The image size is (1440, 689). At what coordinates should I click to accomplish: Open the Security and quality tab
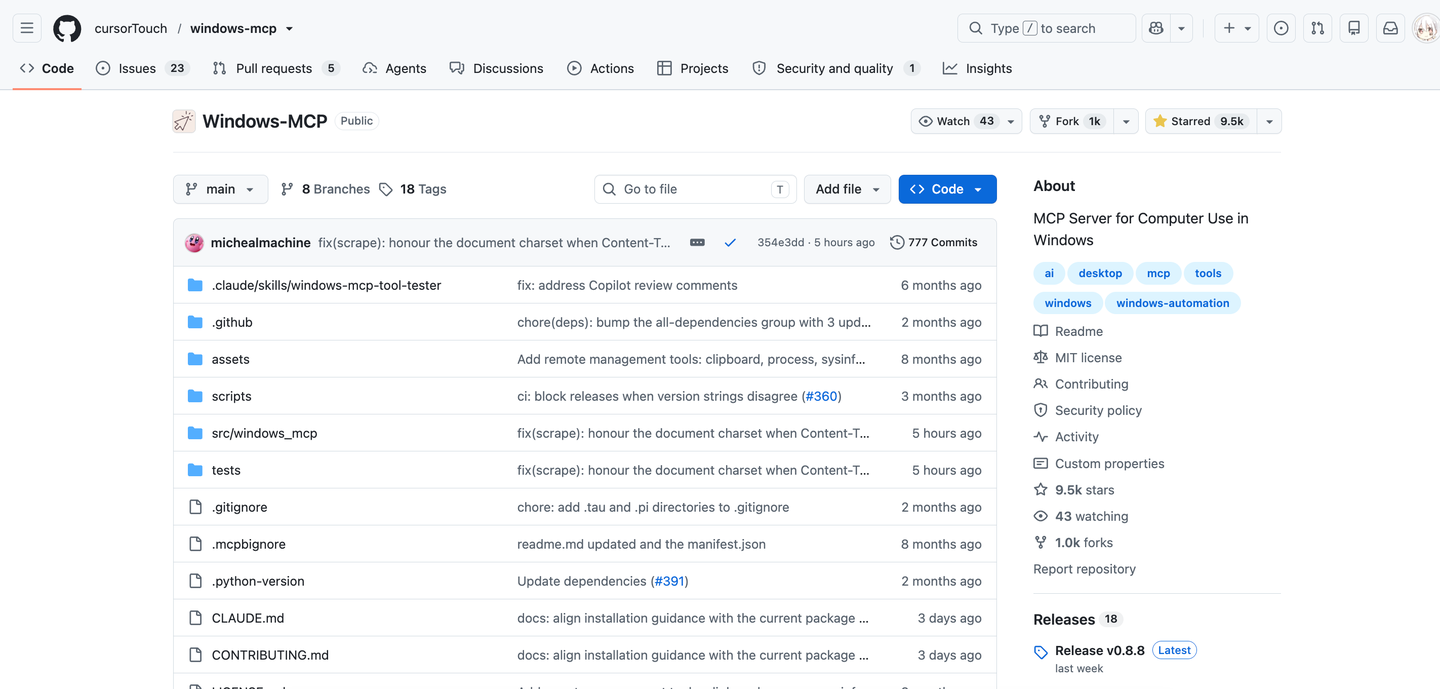coord(835,68)
